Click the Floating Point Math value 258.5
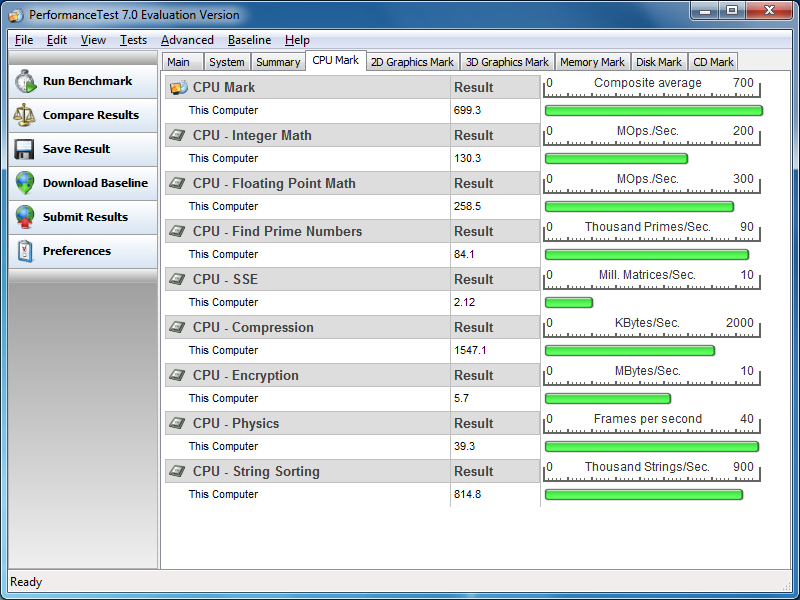 coord(467,206)
